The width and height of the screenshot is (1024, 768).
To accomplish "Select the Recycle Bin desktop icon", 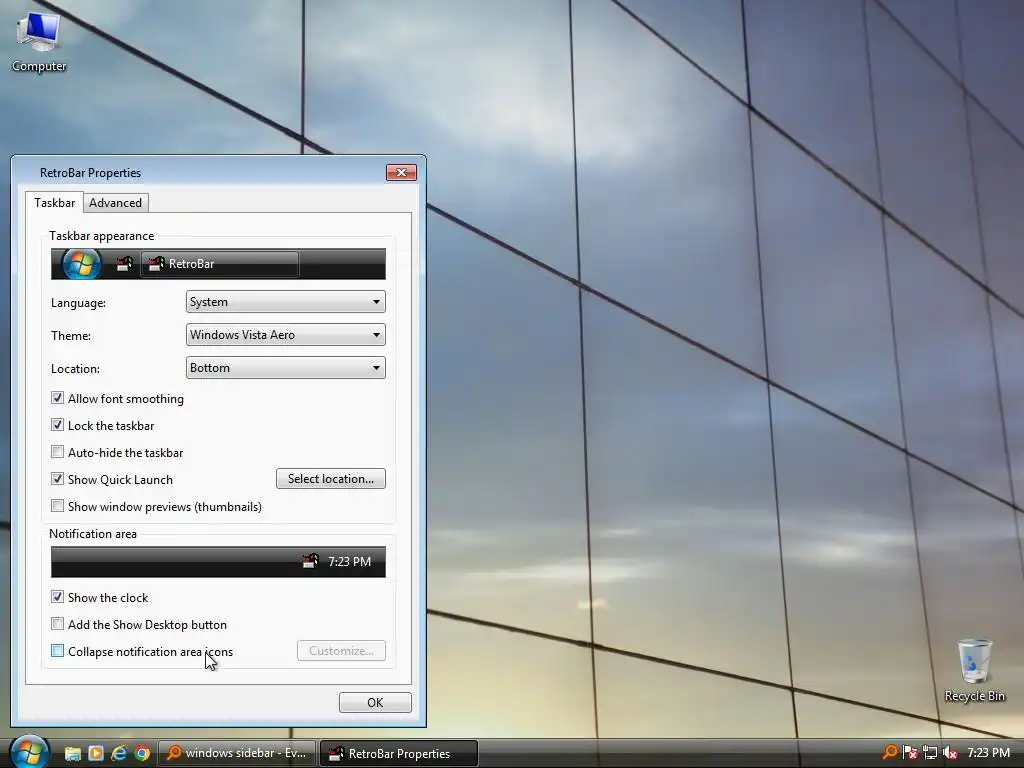I will pyautogui.click(x=974, y=671).
